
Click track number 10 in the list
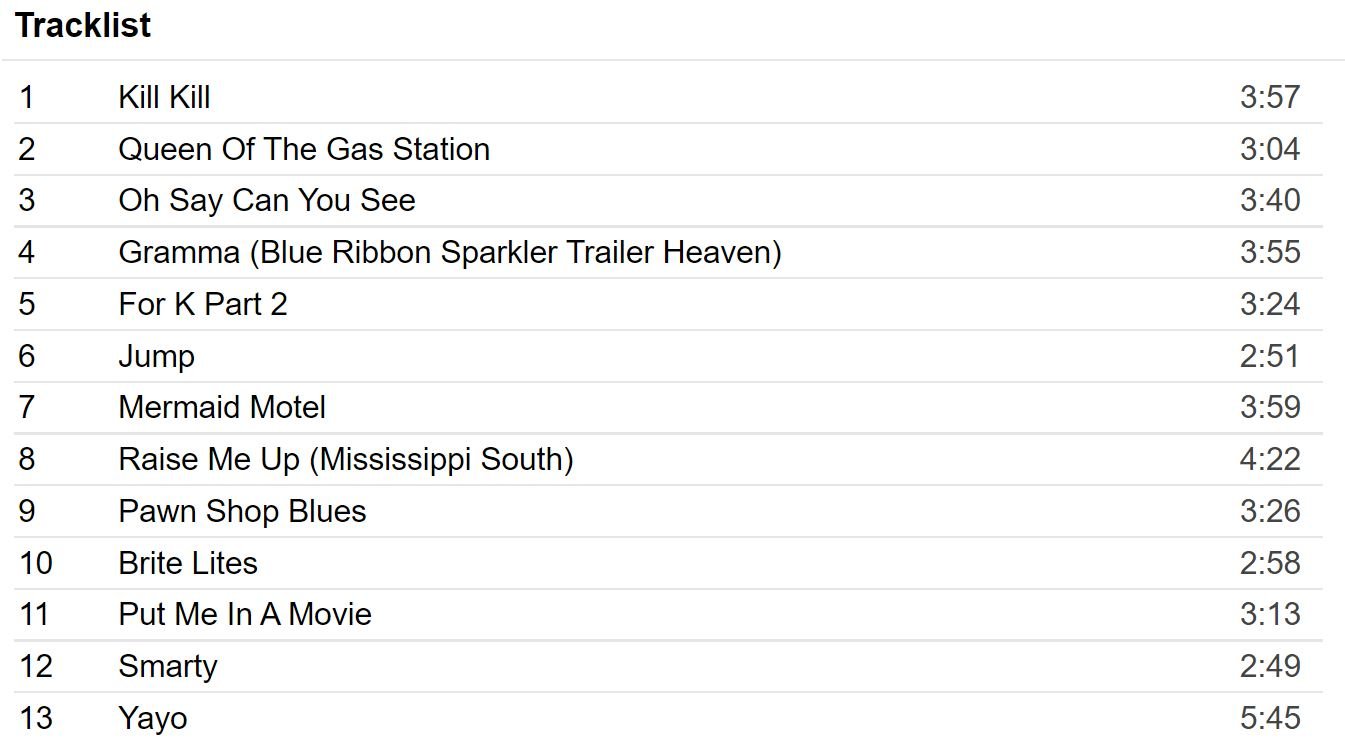click(x=35, y=563)
